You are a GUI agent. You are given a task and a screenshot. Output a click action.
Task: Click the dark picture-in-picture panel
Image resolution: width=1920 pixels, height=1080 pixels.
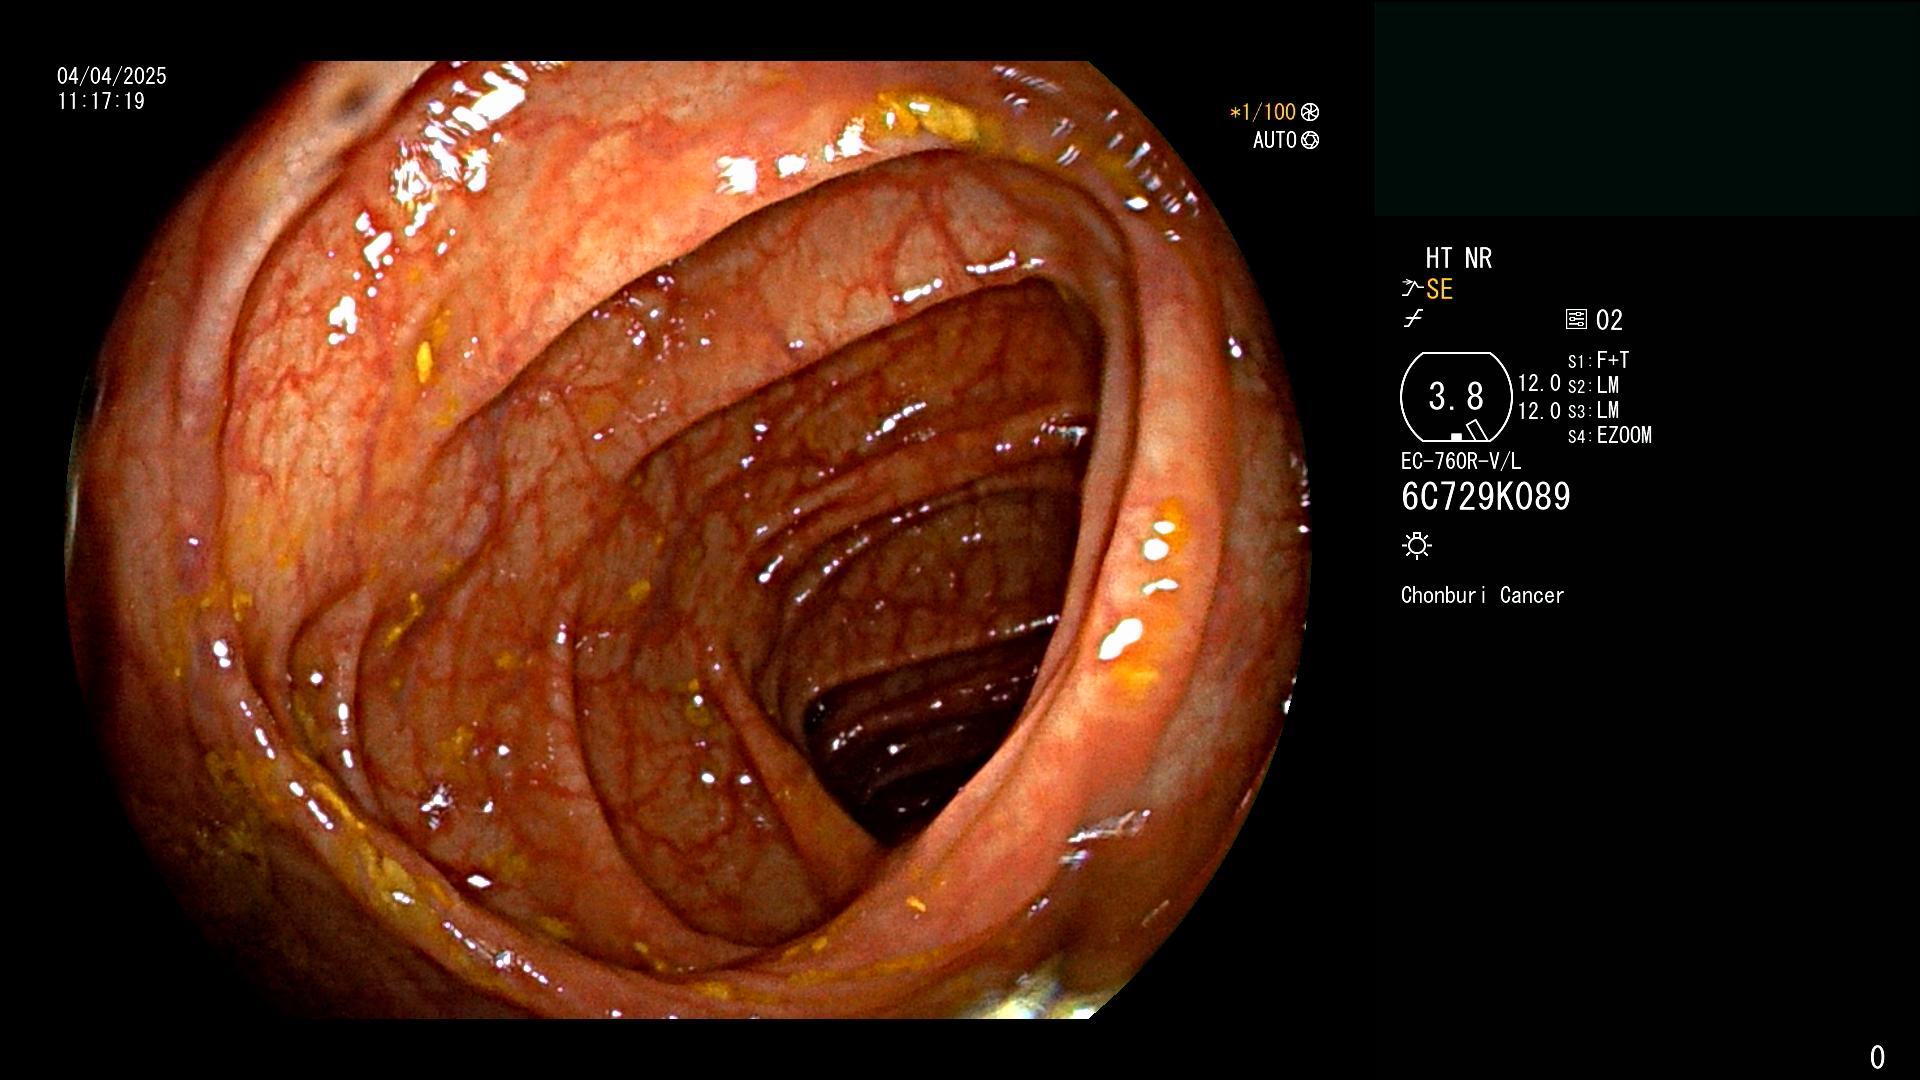click(x=1646, y=109)
